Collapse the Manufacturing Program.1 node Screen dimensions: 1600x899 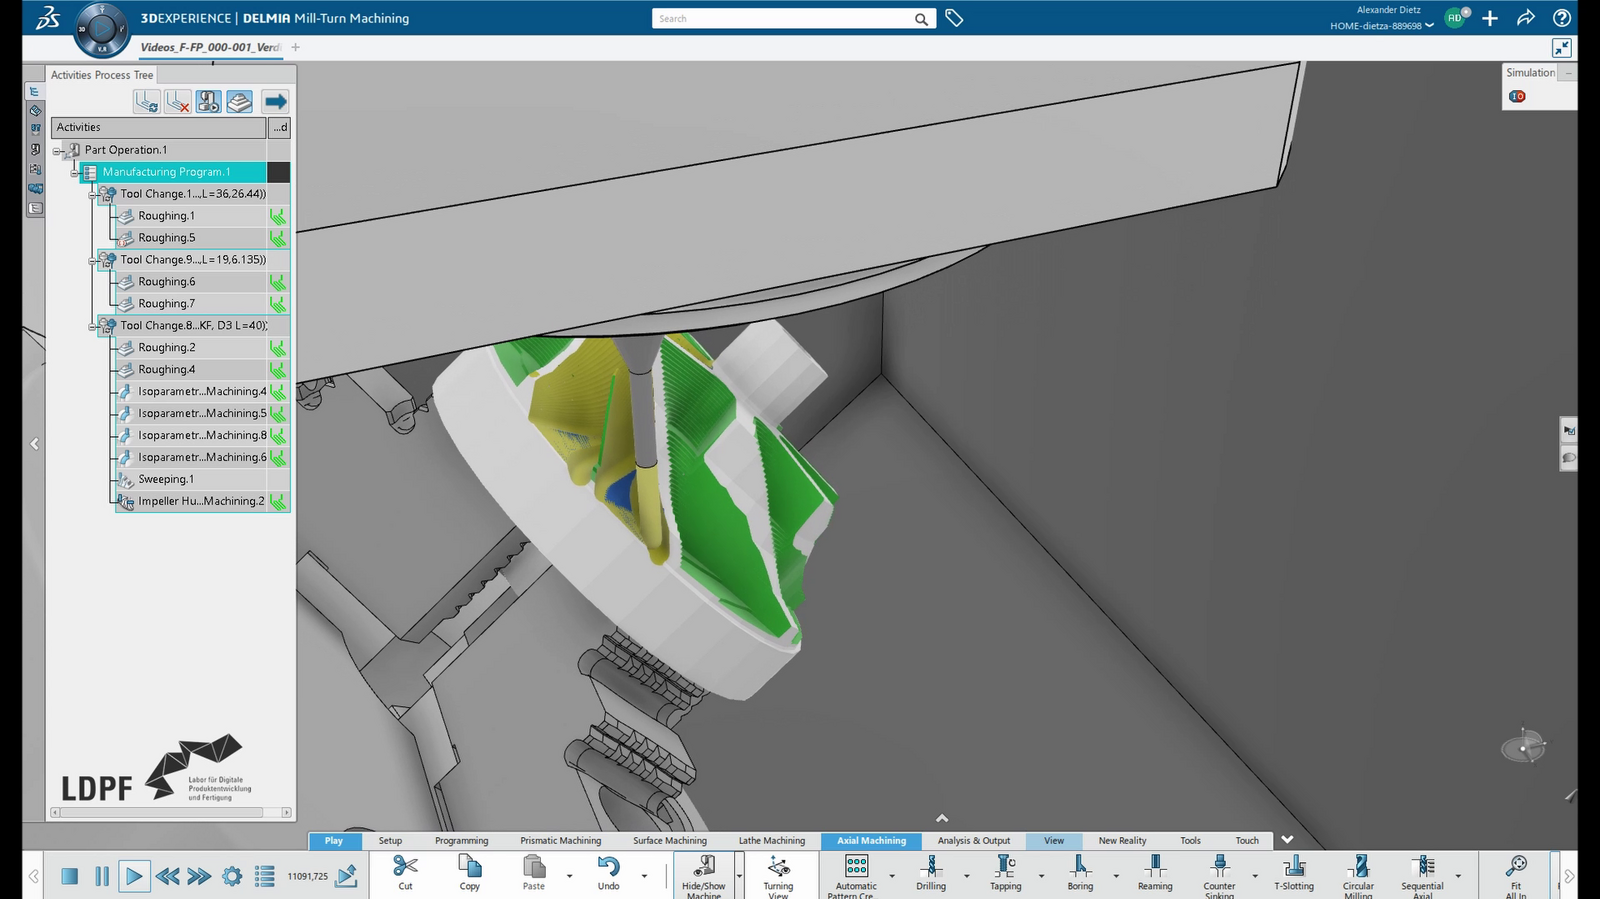tap(75, 173)
